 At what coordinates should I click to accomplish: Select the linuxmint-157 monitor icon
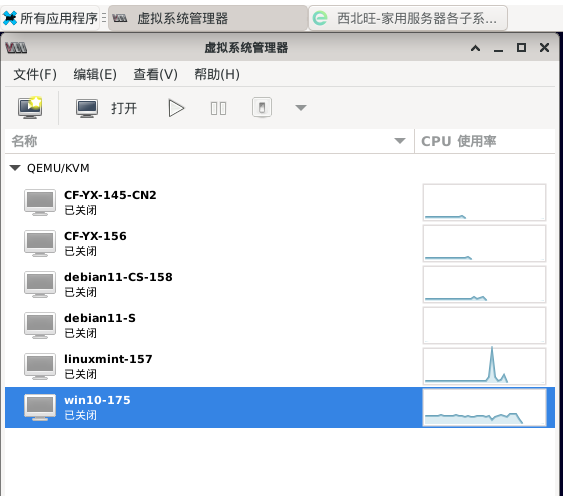pos(40,366)
